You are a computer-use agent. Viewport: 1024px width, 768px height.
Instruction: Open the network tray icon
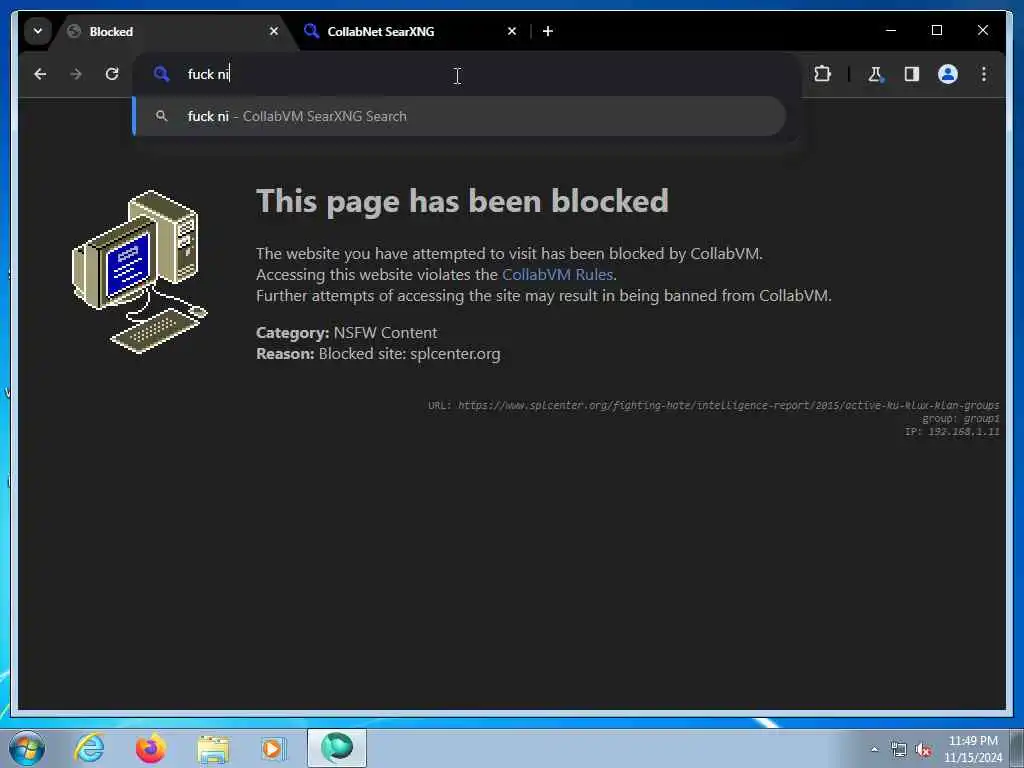point(899,749)
